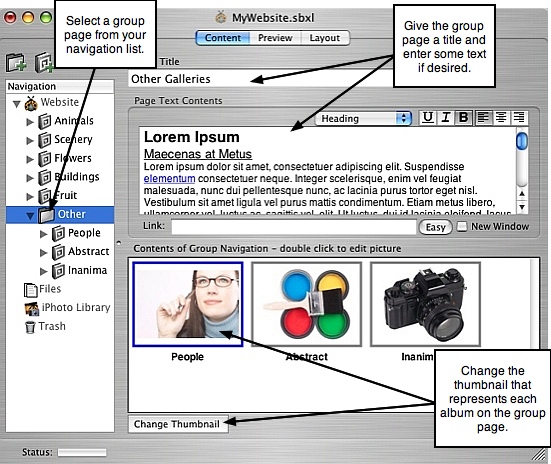Expand the People album under Other
This screenshot has width=551, height=464.
pyautogui.click(x=43, y=234)
